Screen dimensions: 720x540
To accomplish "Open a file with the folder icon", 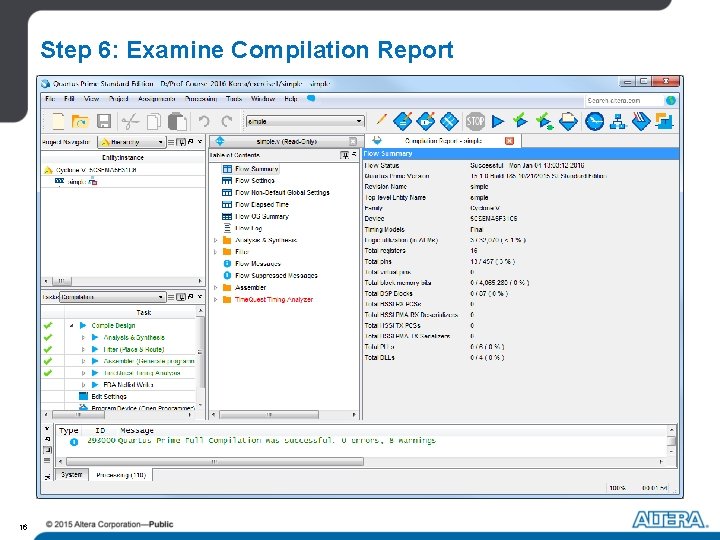I will click(80, 122).
